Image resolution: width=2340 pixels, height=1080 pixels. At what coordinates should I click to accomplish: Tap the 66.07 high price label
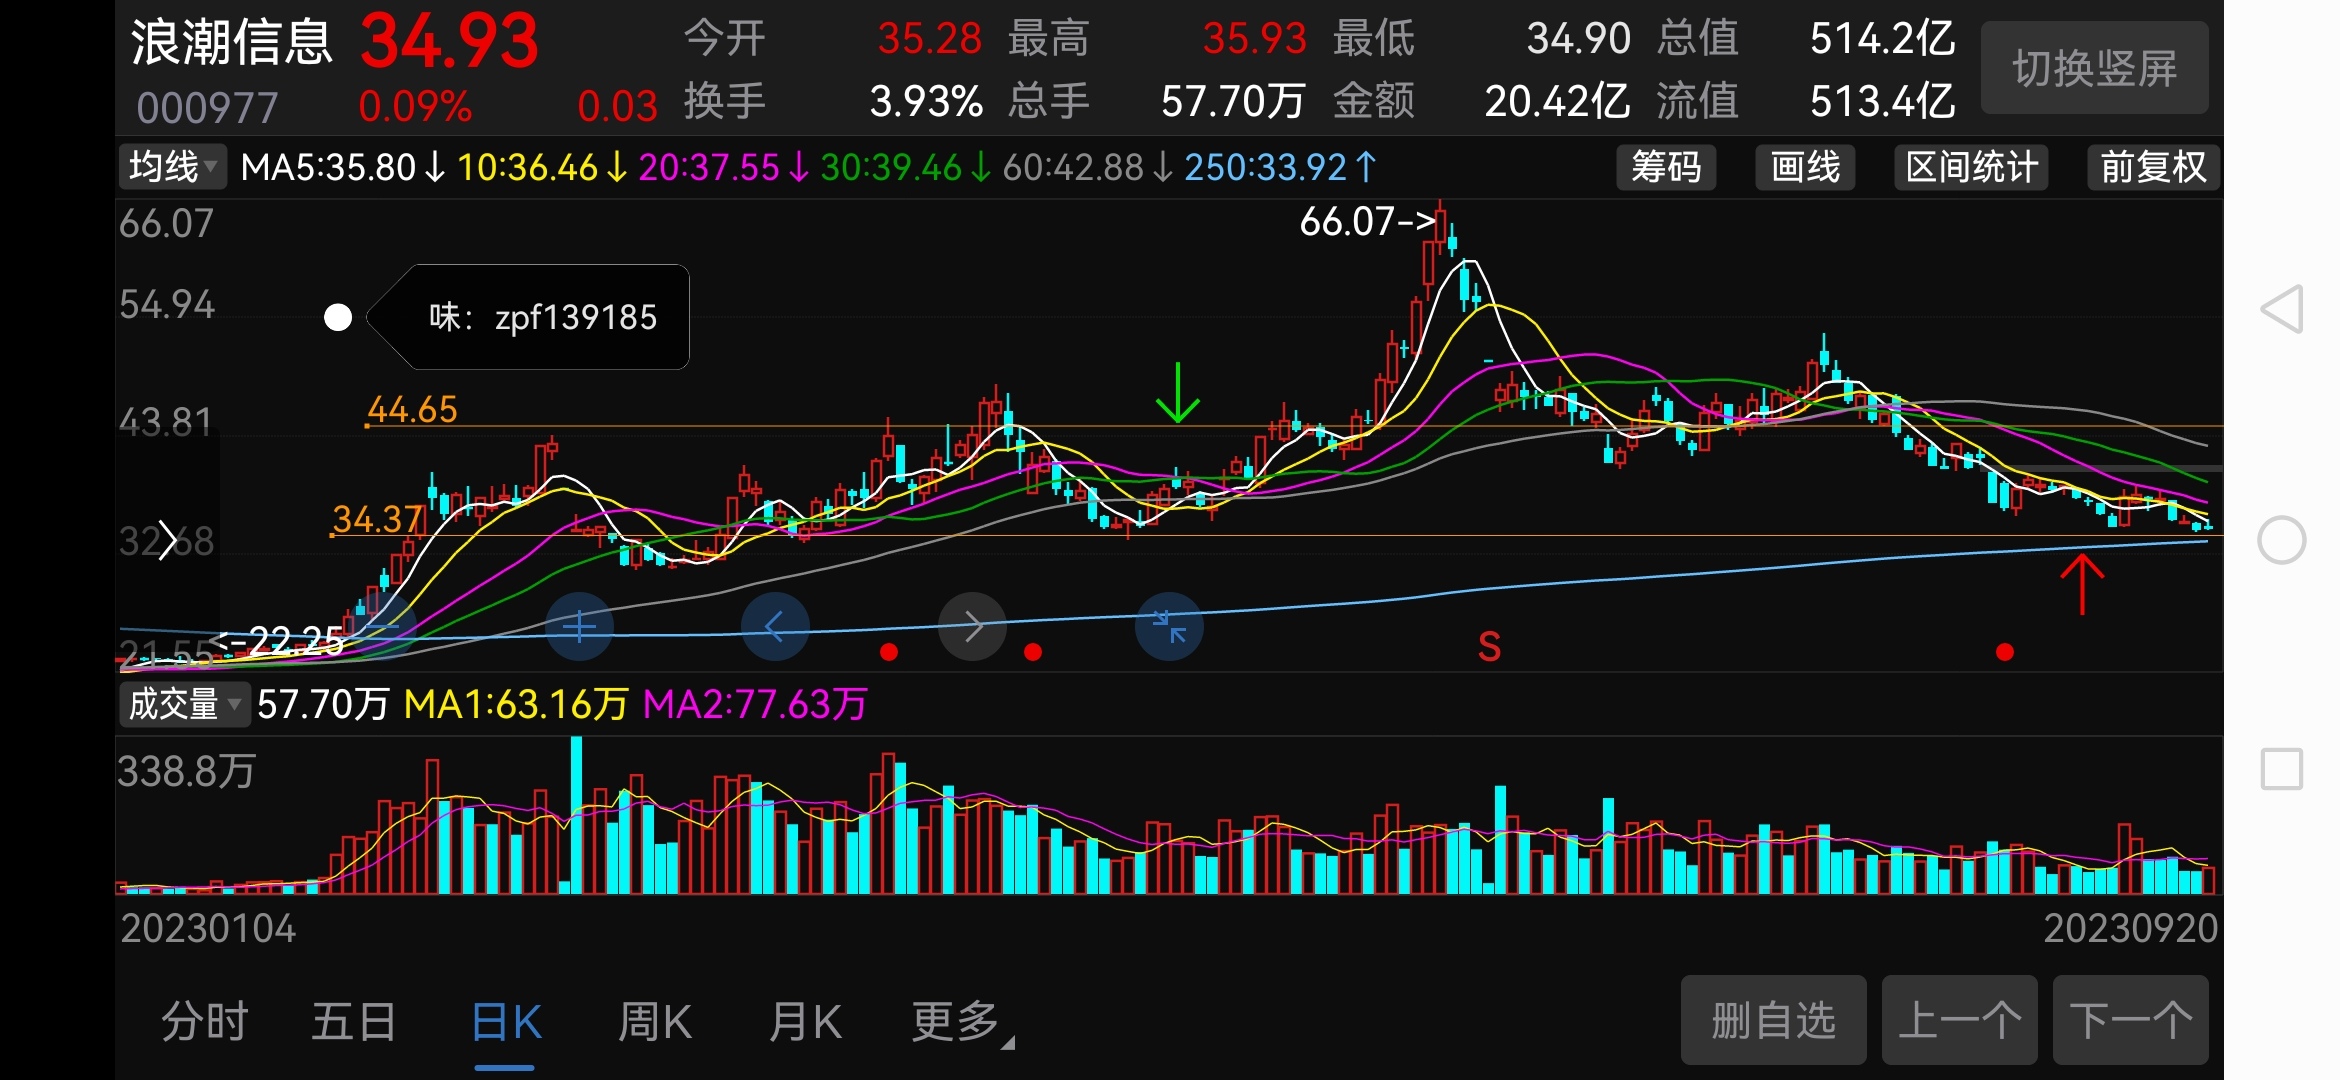point(1367,221)
